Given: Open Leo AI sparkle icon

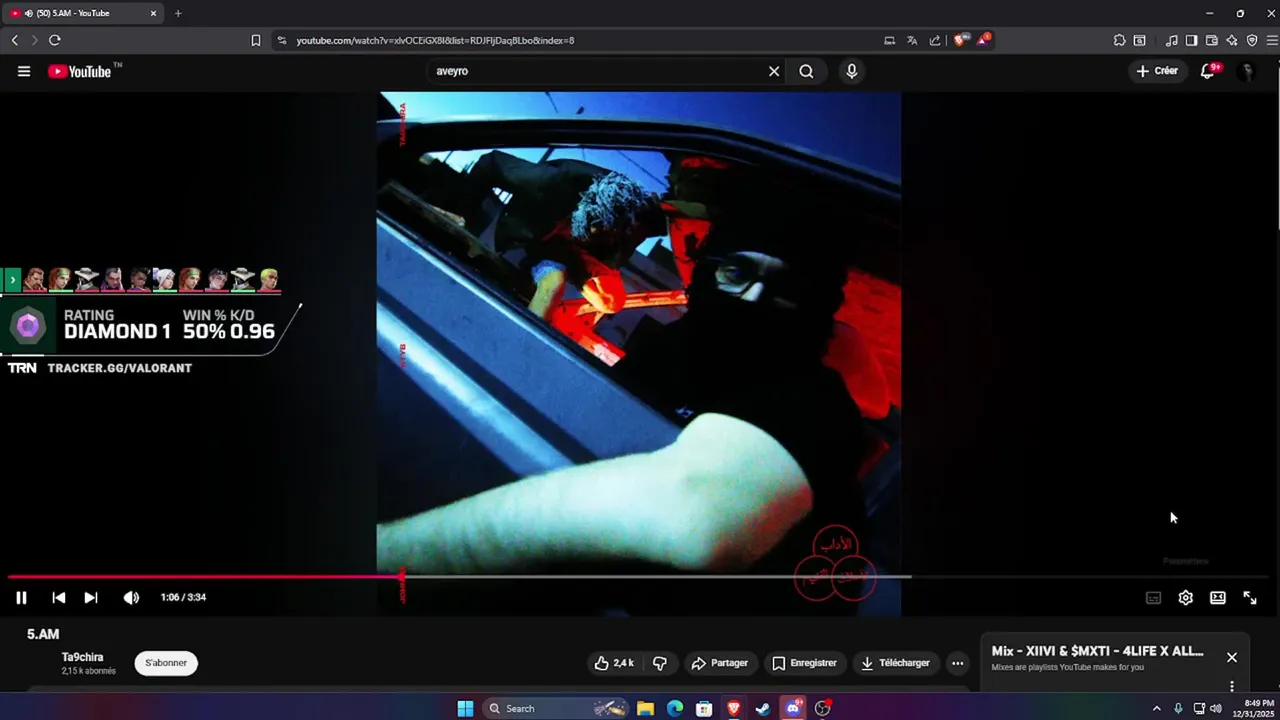Looking at the screenshot, I should [x=1231, y=40].
